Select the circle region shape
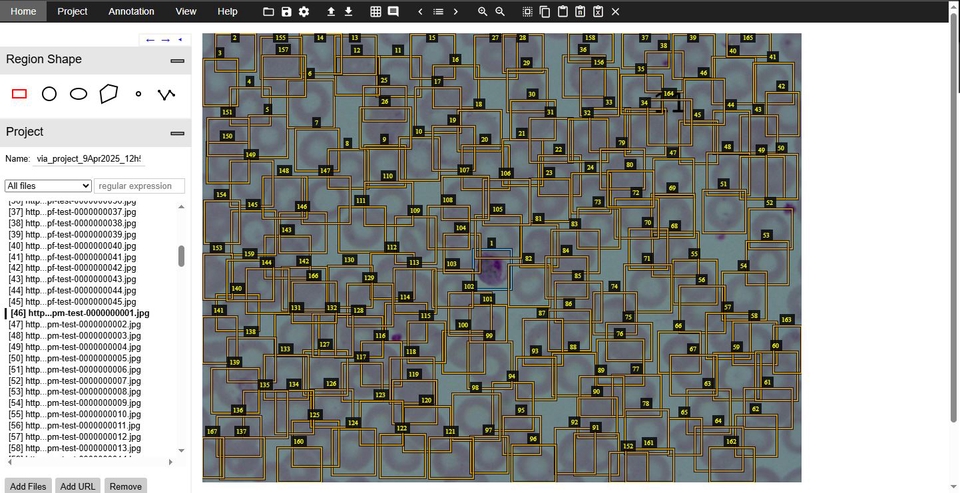The width and height of the screenshot is (960, 493). click(x=49, y=94)
